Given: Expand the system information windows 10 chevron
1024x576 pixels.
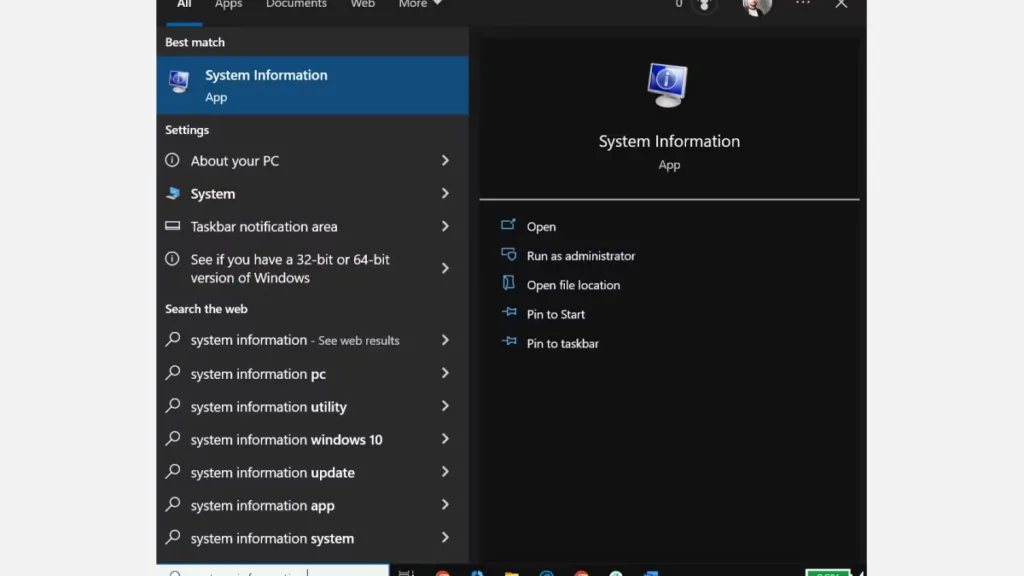Looking at the screenshot, I should point(445,439).
